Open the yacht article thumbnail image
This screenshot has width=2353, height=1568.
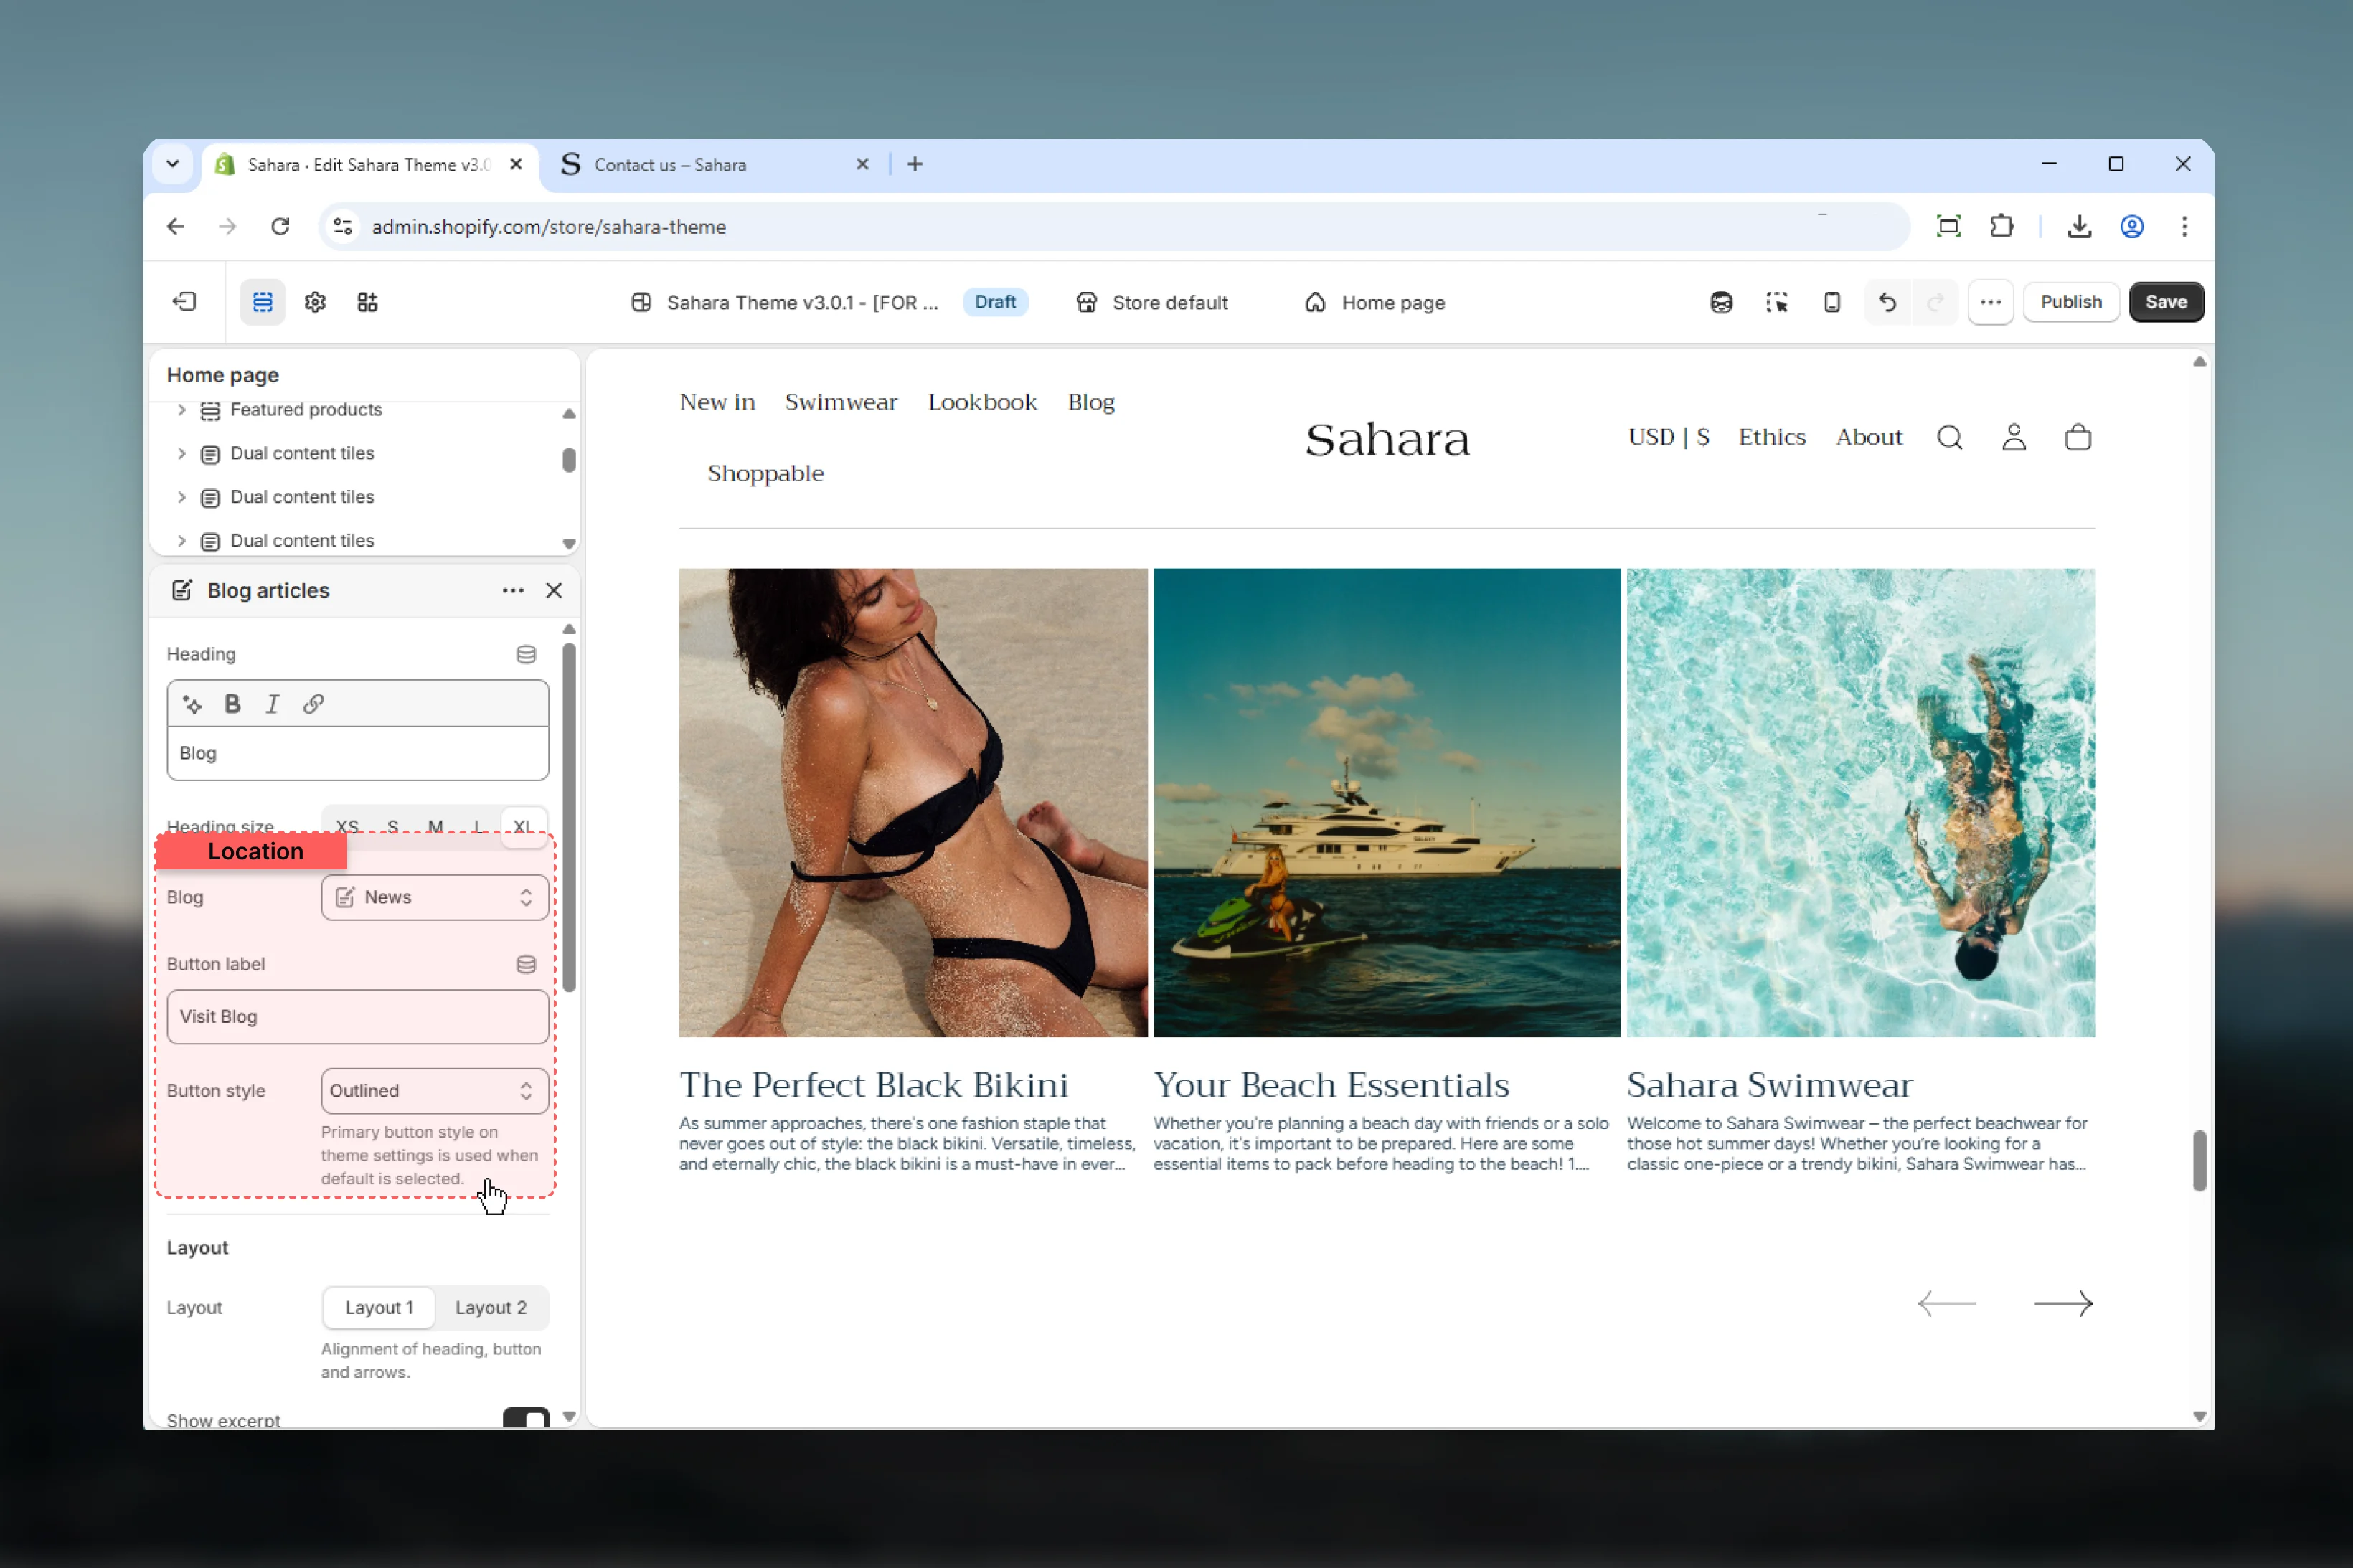click(1386, 802)
